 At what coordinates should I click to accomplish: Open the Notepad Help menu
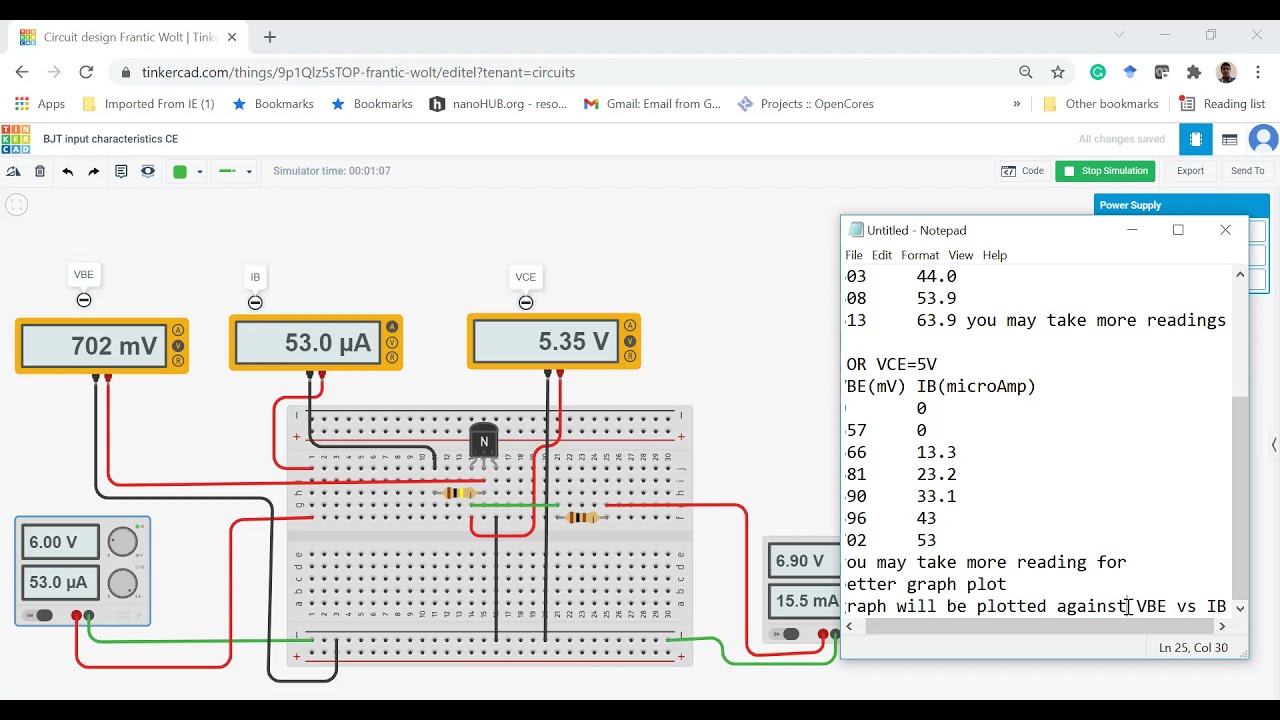pyautogui.click(x=995, y=255)
